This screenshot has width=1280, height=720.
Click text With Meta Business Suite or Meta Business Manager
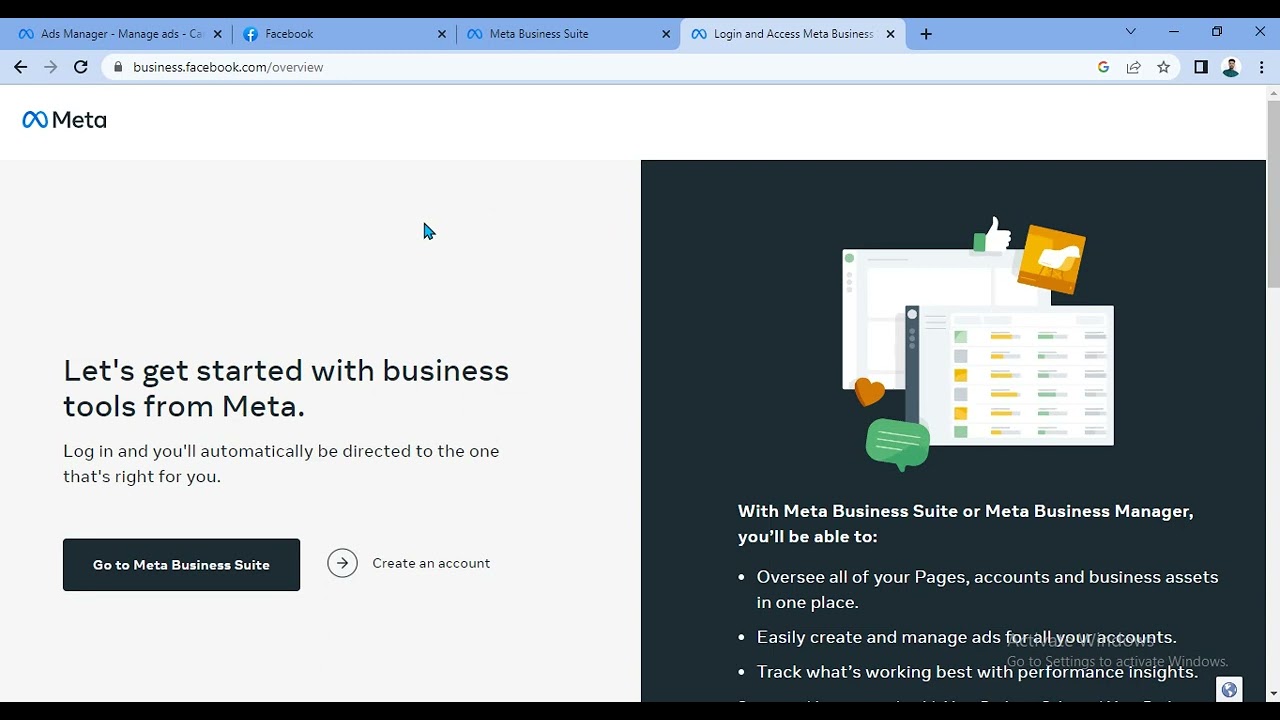(x=966, y=523)
